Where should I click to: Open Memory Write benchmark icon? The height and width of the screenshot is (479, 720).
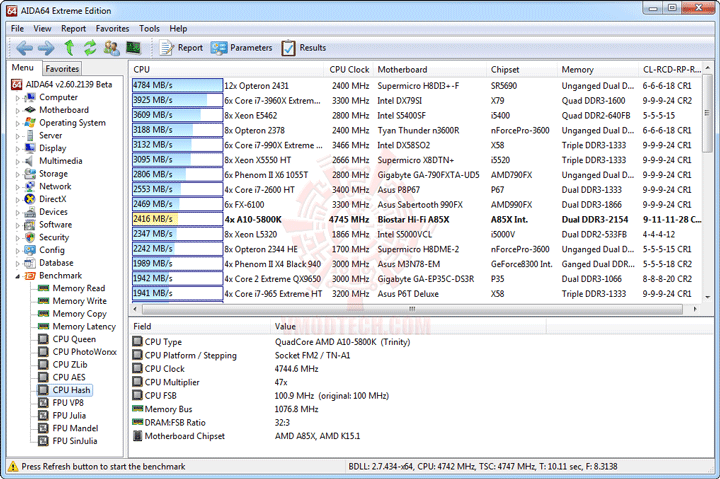point(44,301)
